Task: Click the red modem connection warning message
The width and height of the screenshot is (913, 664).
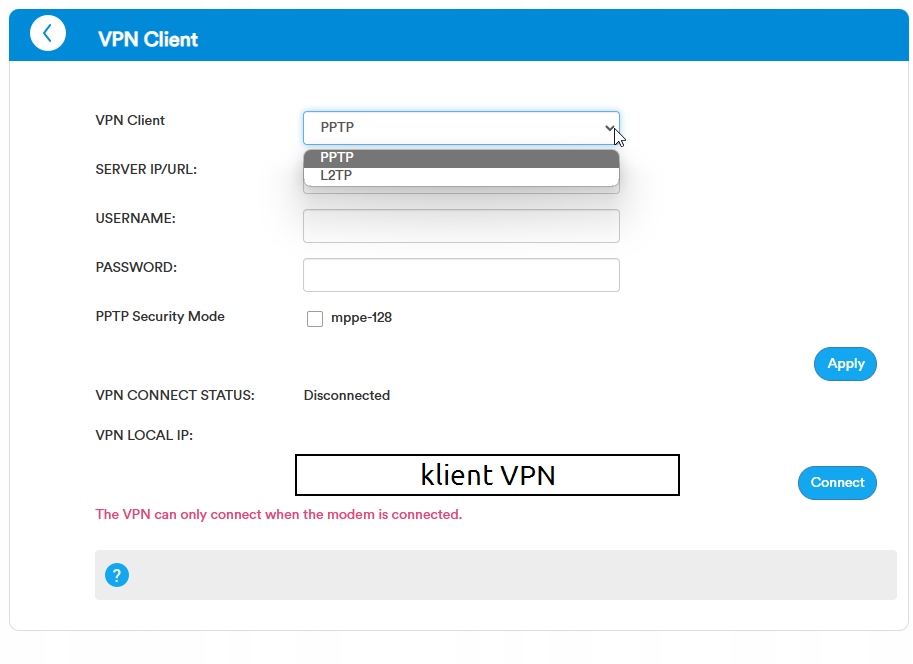Action: tap(278, 515)
